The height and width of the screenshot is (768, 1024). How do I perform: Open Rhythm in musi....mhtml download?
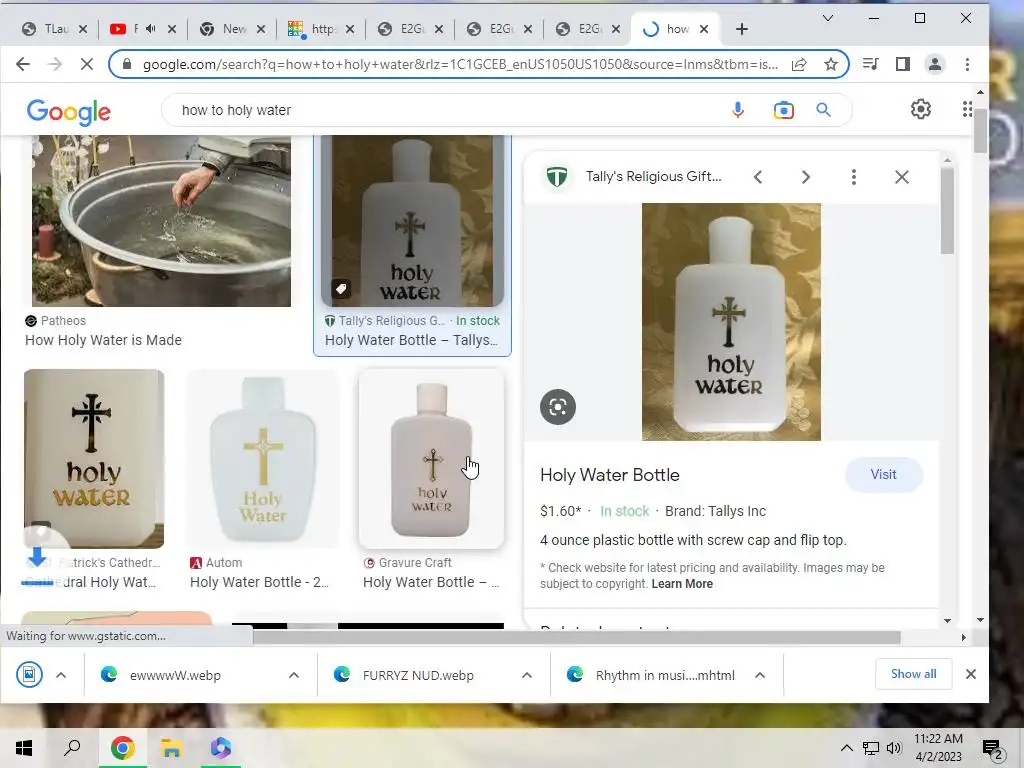(665, 675)
